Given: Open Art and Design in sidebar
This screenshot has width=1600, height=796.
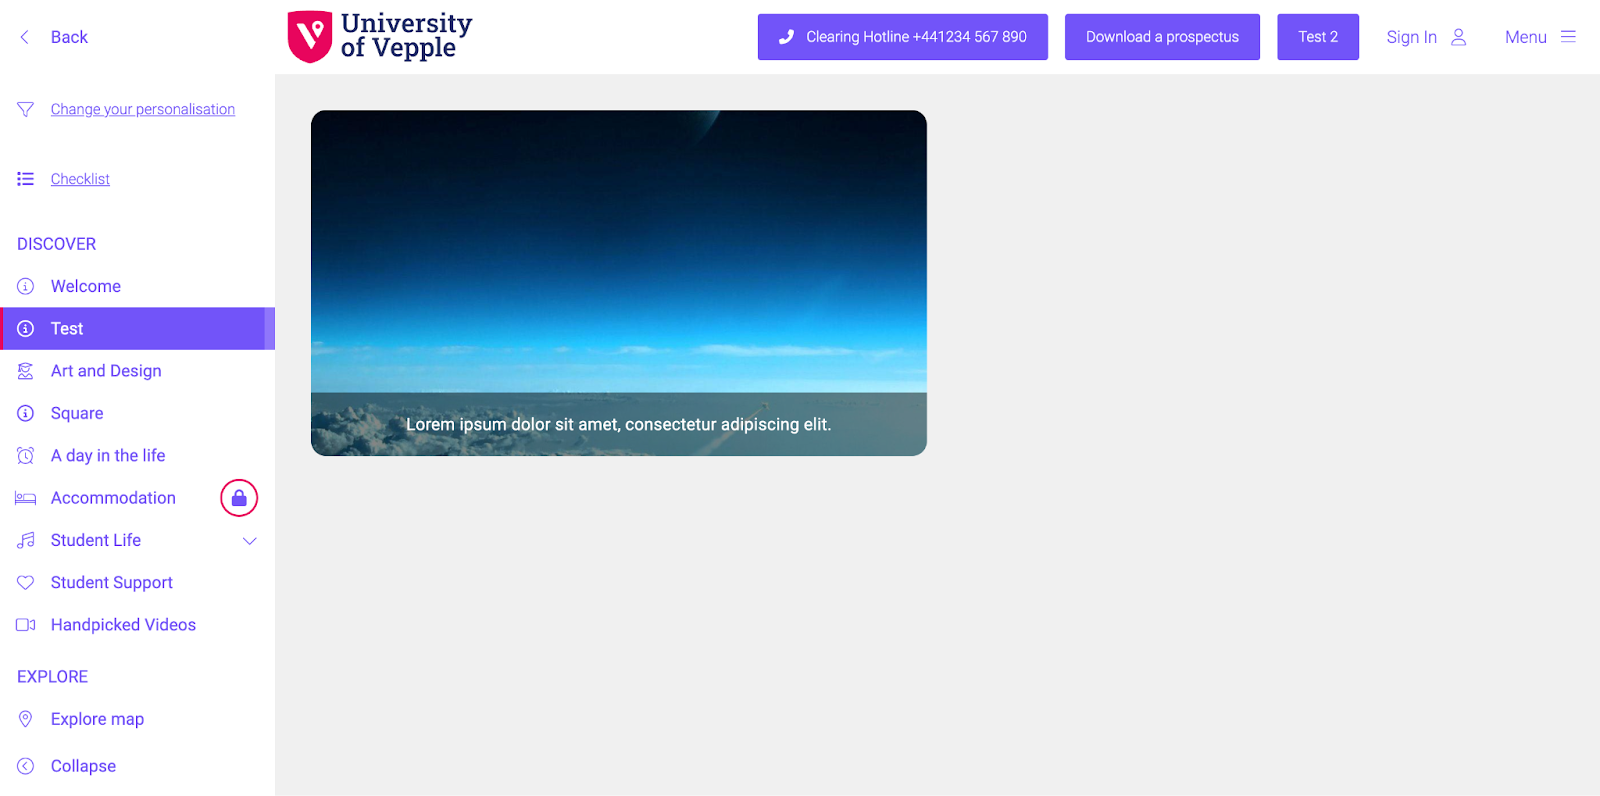Looking at the screenshot, I should (106, 371).
